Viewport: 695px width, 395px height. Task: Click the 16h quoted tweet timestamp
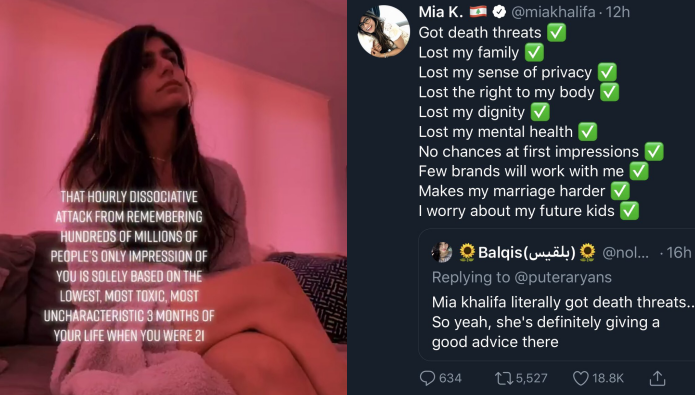coord(679,253)
